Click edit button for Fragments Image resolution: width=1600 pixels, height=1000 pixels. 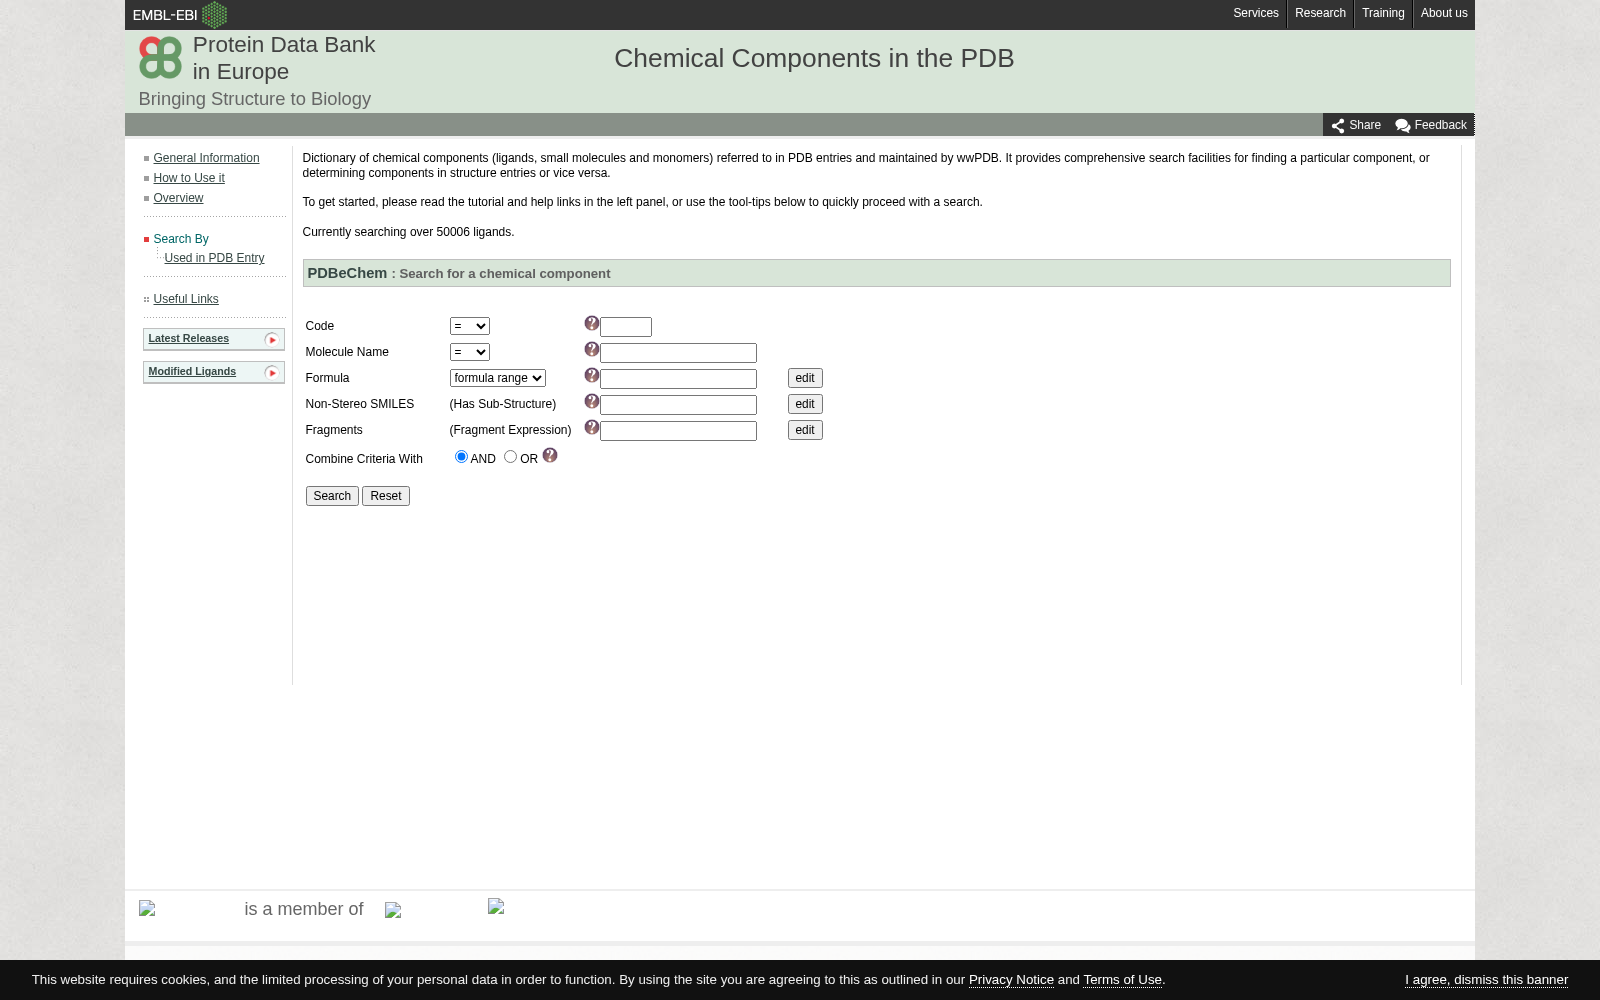click(805, 430)
